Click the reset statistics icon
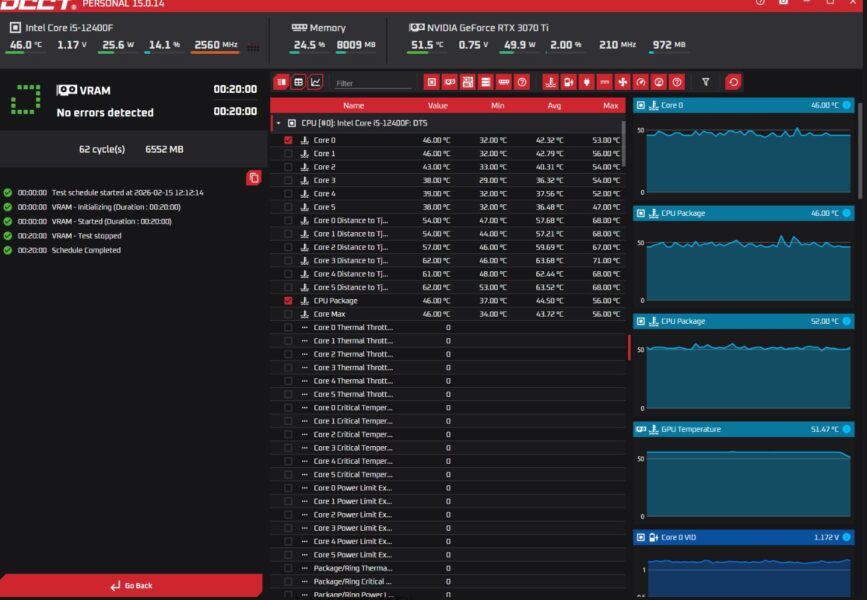 click(733, 82)
